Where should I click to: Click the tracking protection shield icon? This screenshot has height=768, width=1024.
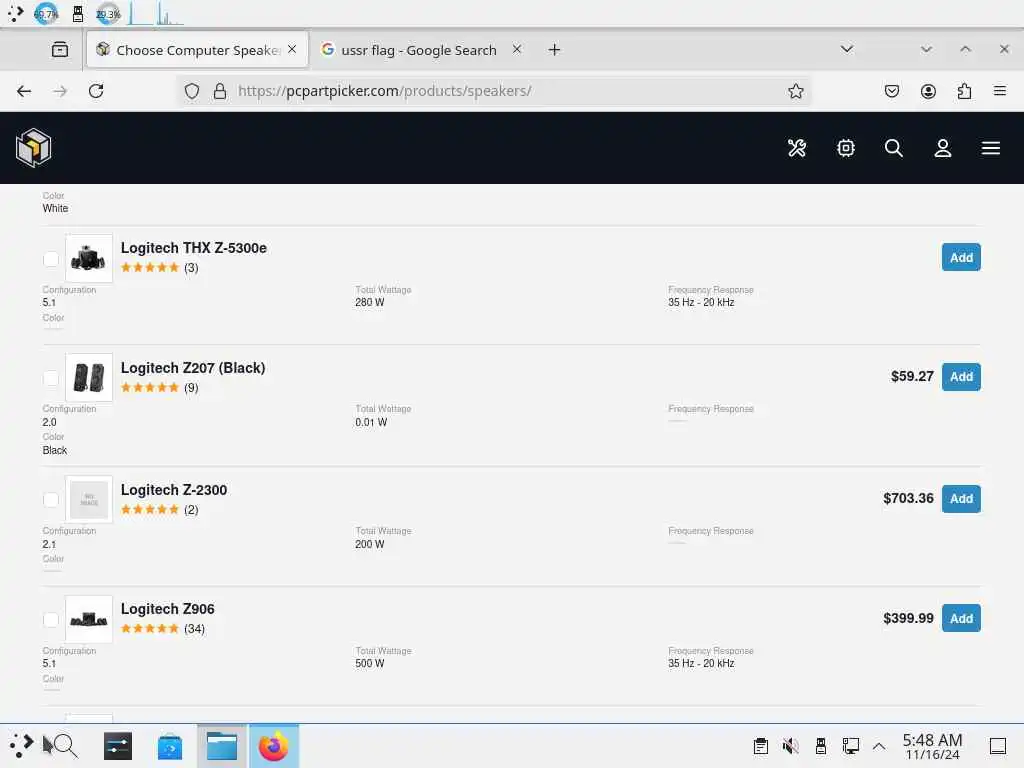tap(191, 91)
